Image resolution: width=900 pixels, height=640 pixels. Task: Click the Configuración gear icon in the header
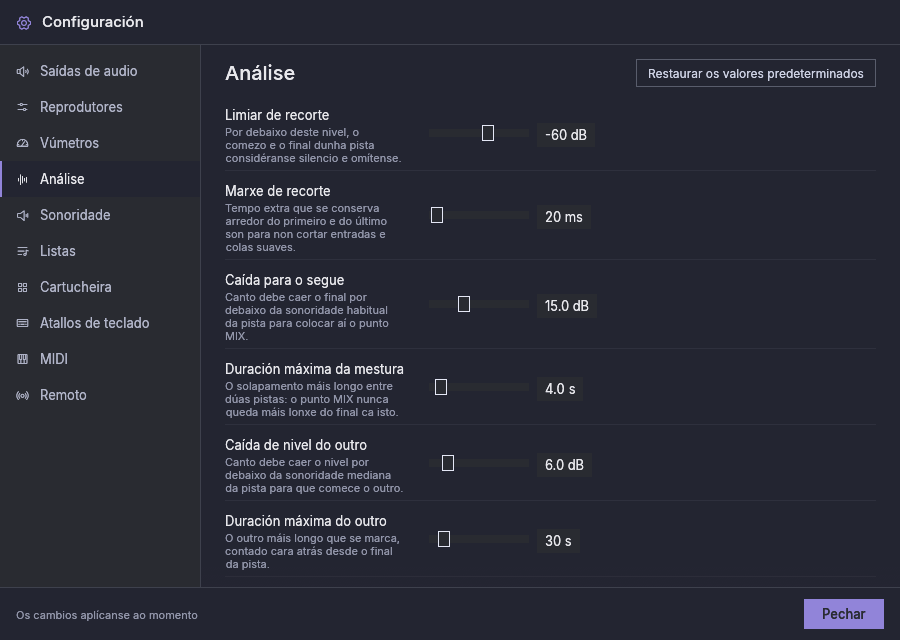[x=24, y=22]
